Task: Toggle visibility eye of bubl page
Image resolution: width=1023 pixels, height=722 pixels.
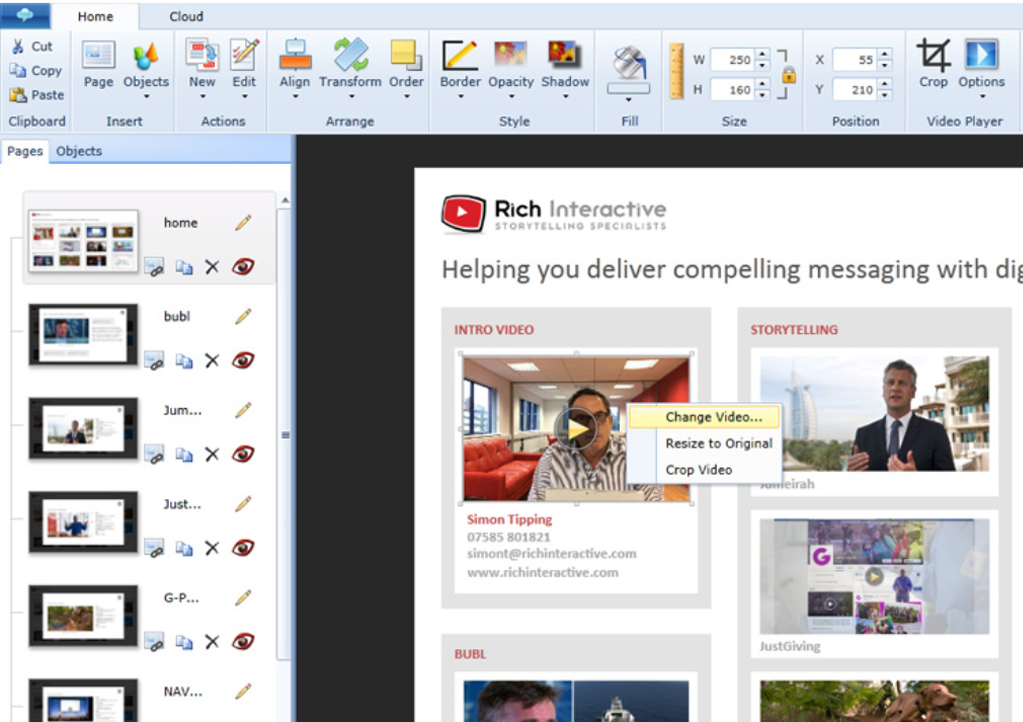Action: pos(243,361)
